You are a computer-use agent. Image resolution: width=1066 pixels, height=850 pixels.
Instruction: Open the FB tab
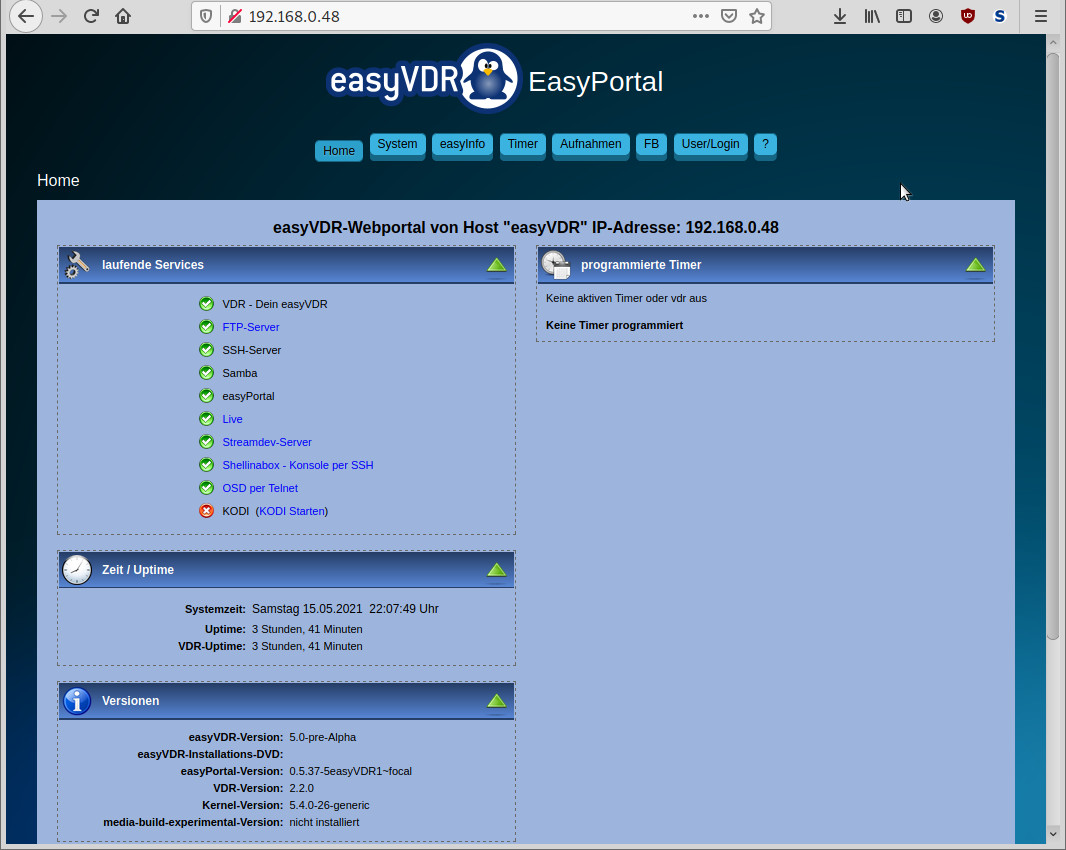pos(651,145)
